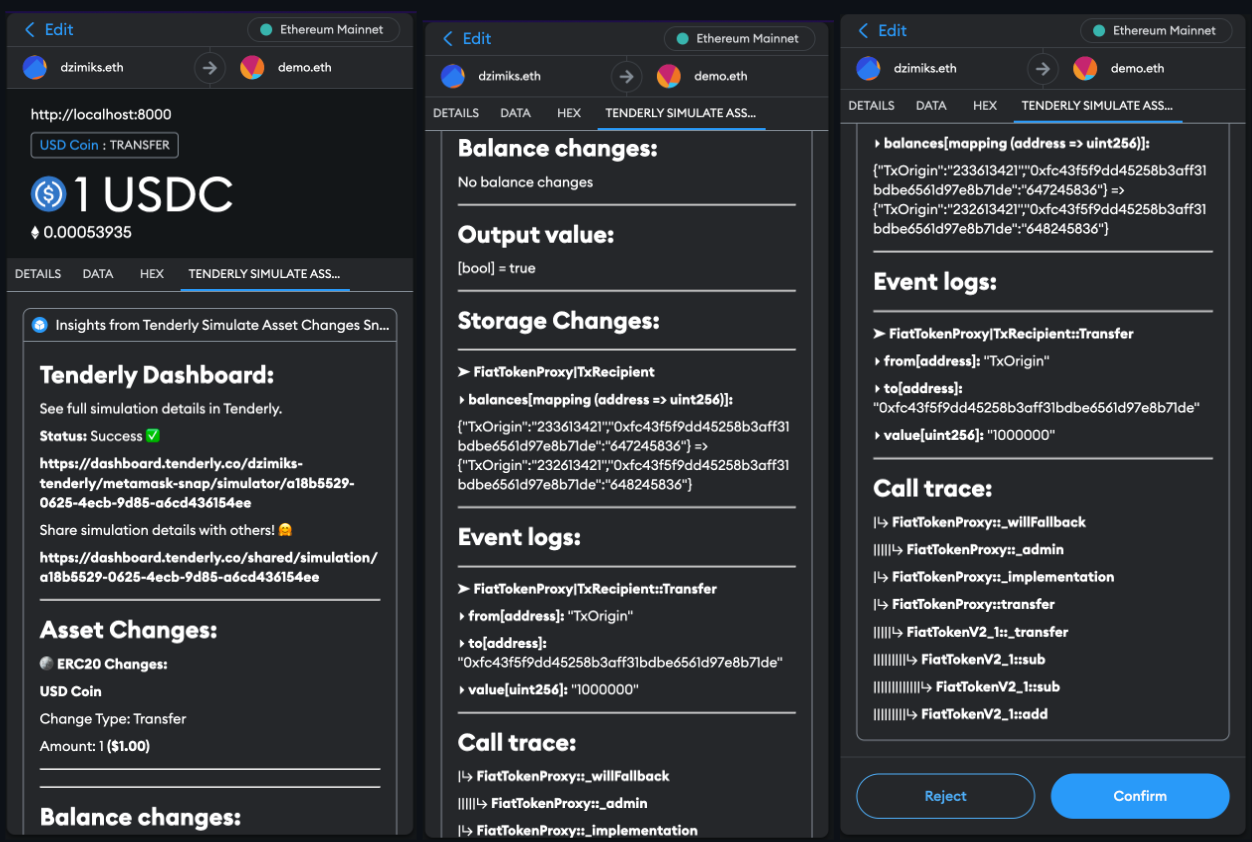Viewport: 1252px width, 842px height.
Task: Expand FiatTokenProxy|TxRecipient::Transfer in middle panel Event logs
Action: (x=587, y=589)
